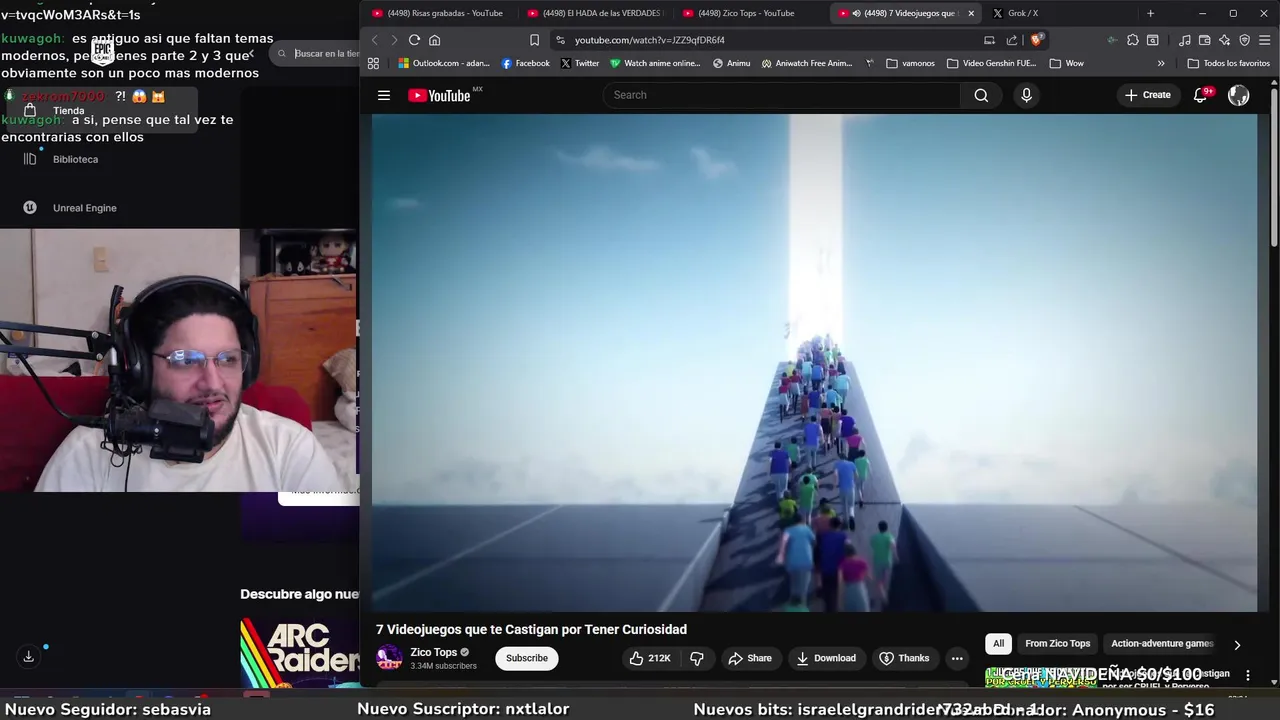Select the From Zico Tops chip
1280x720 pixels.
point(1057,644)
